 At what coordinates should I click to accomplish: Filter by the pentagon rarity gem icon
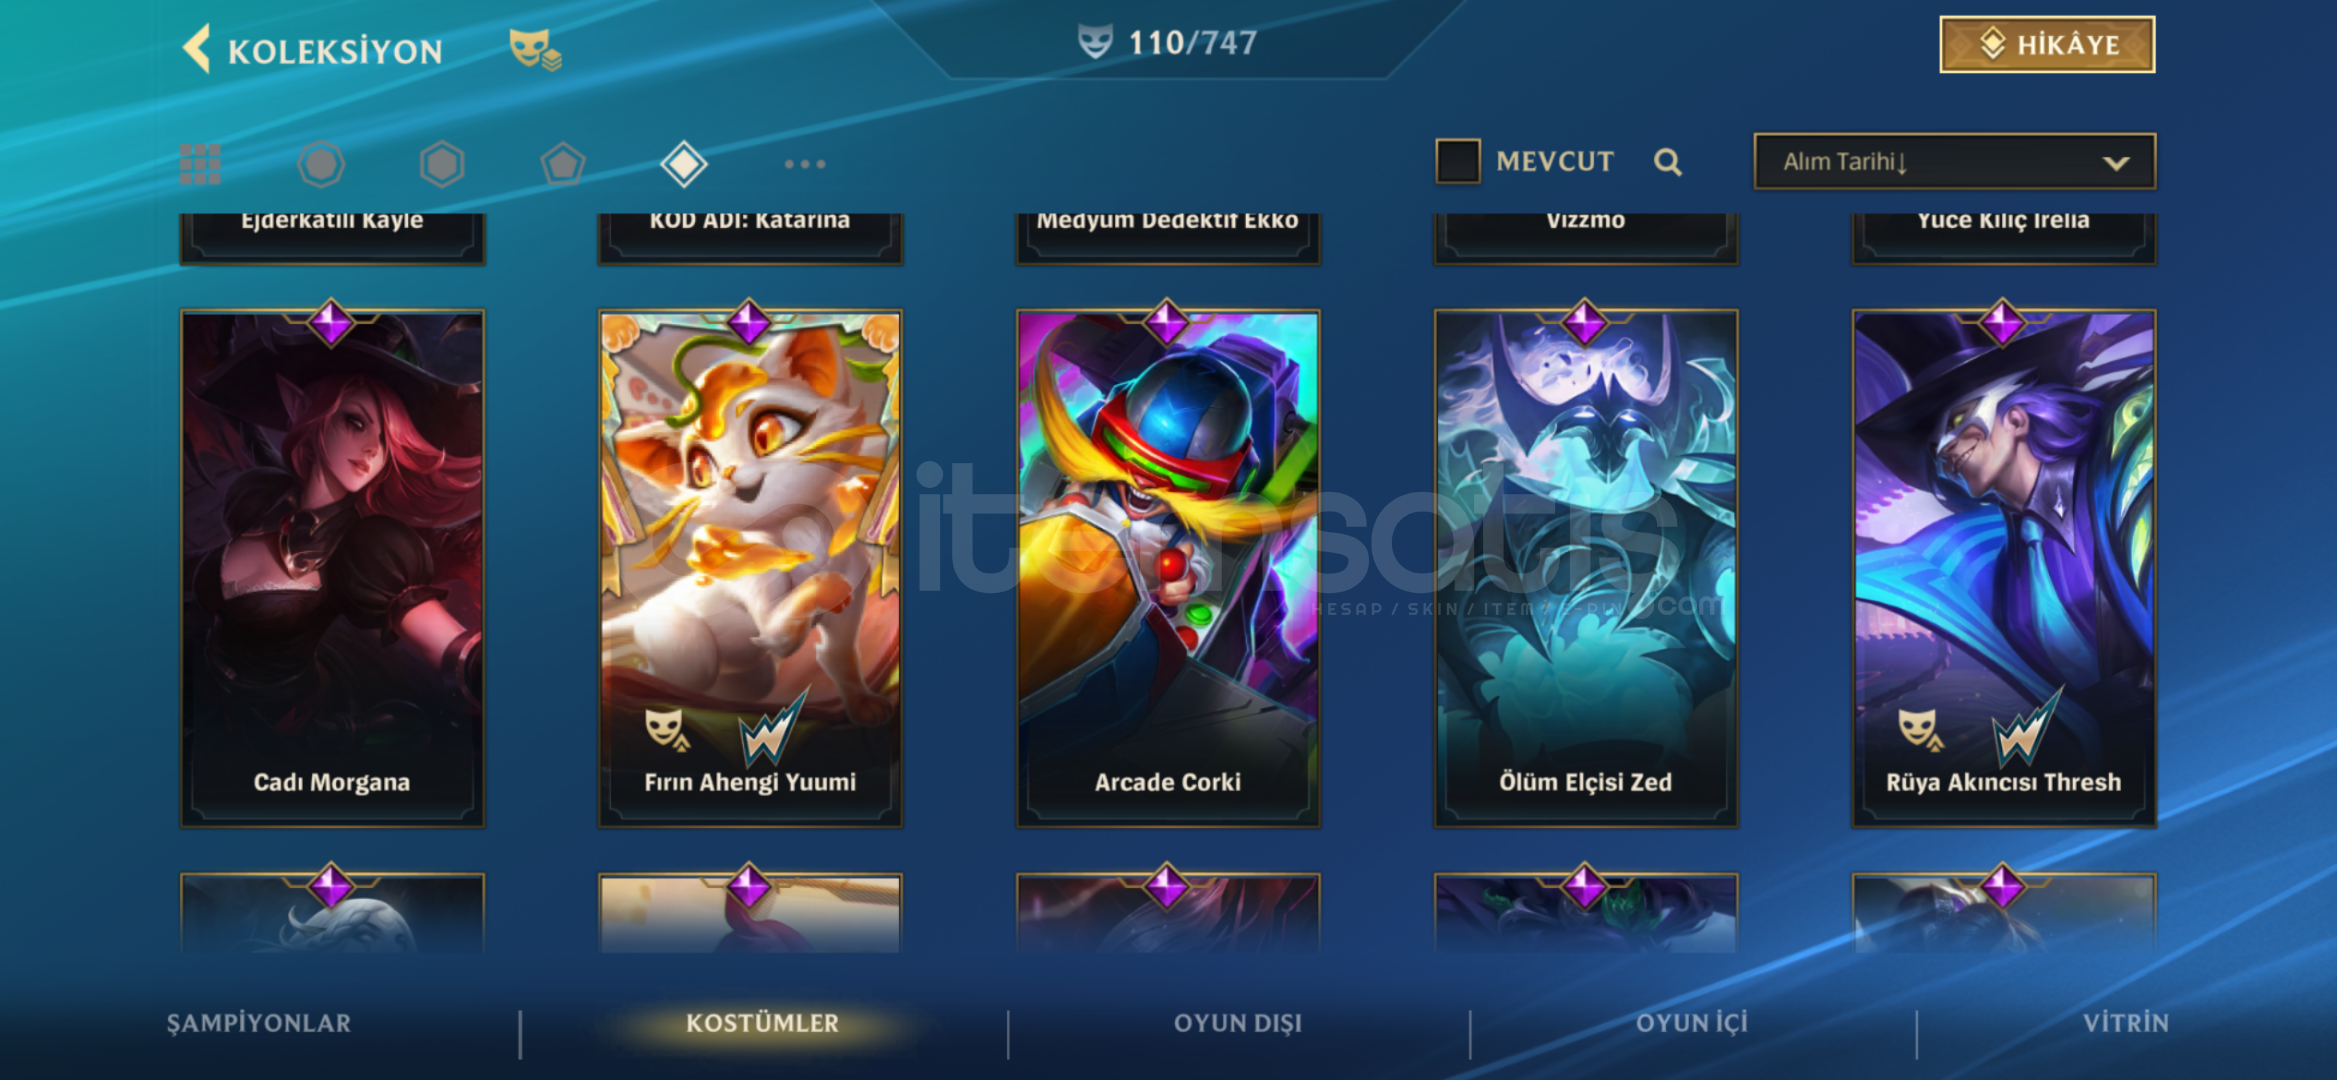point(563,164)
